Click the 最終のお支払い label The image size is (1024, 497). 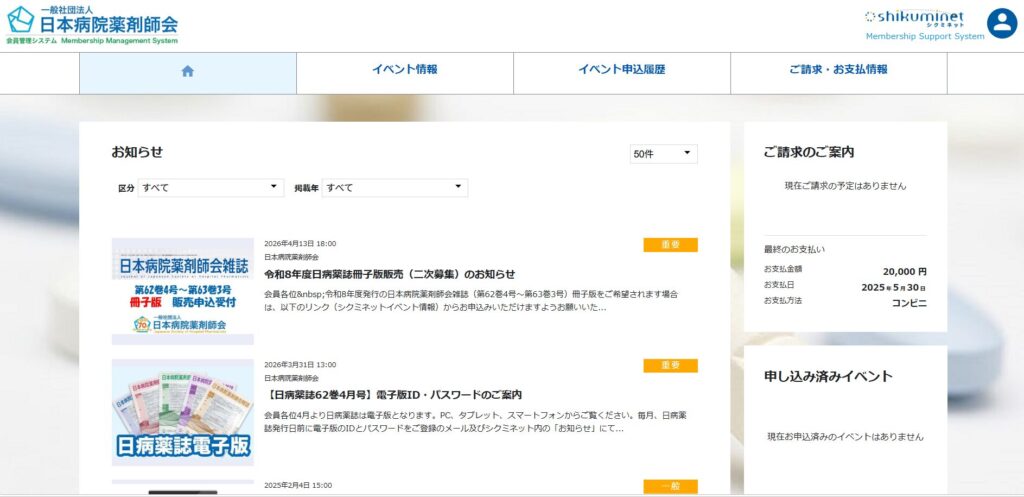pos(794,249)
